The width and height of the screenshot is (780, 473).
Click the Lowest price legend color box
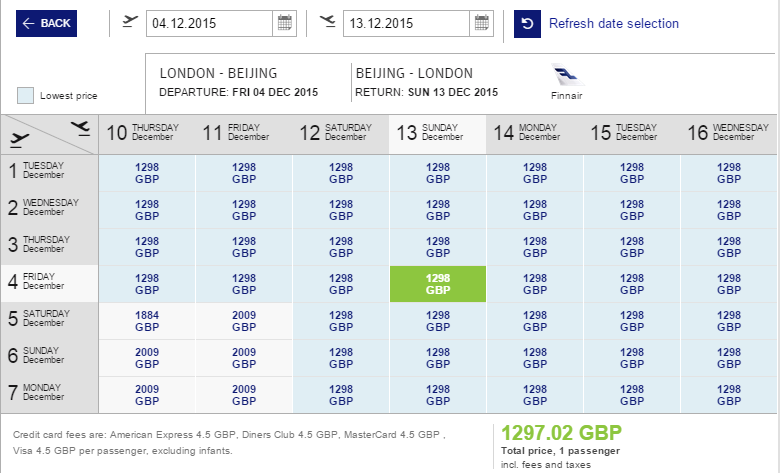coord(25,95)
